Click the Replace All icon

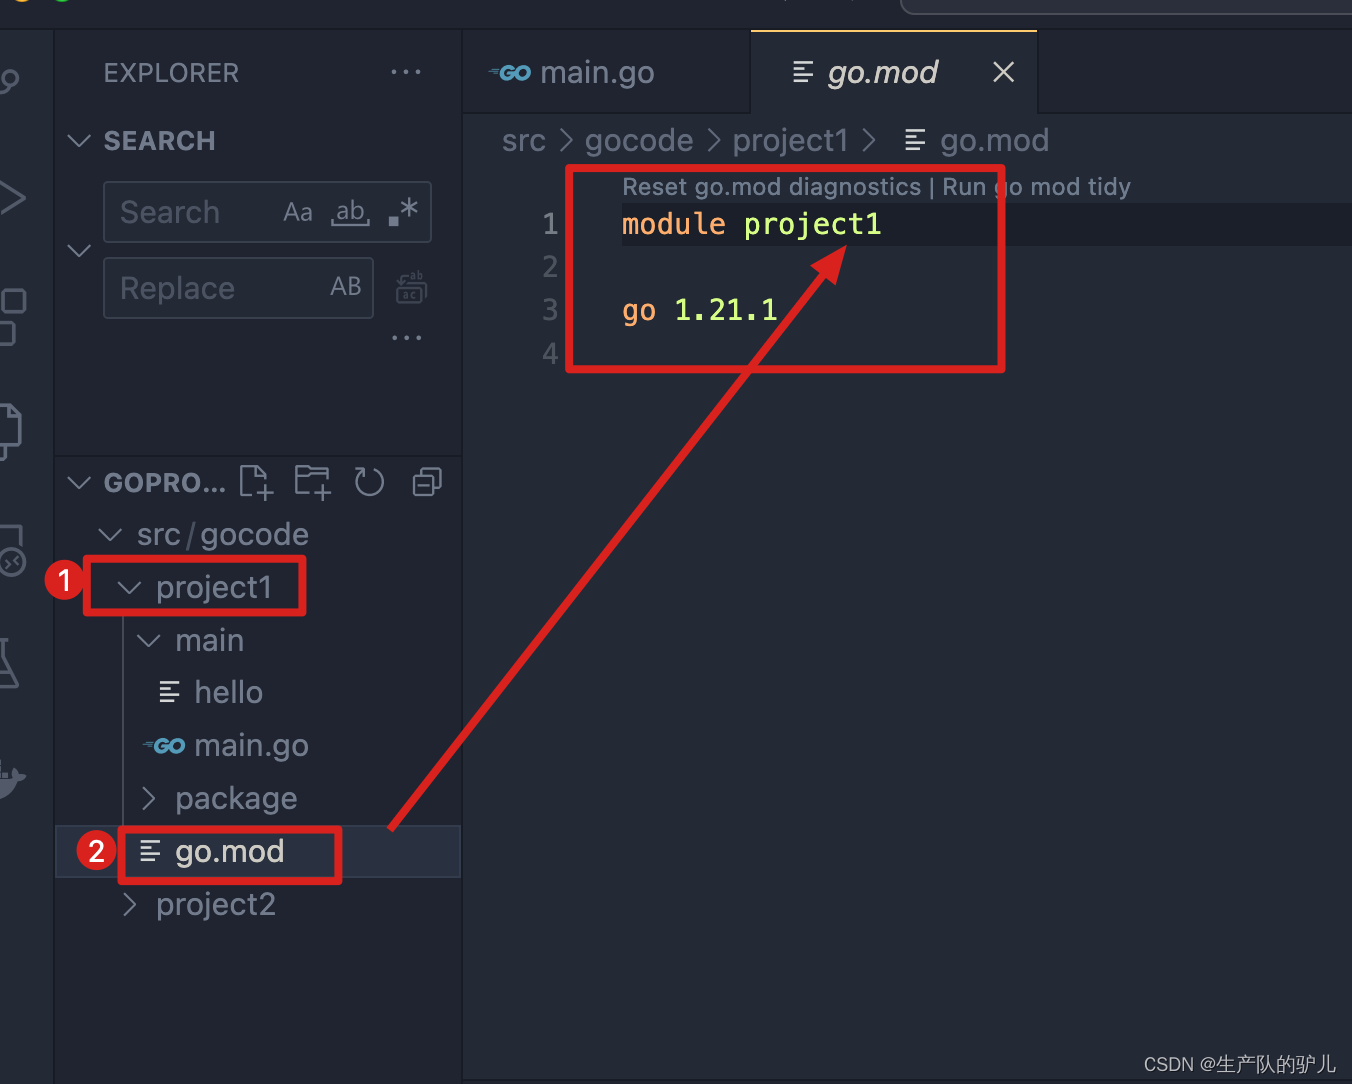coord(411,288)
